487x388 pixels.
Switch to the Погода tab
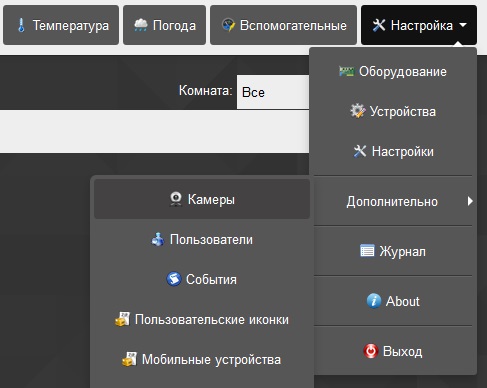point(164,25)
